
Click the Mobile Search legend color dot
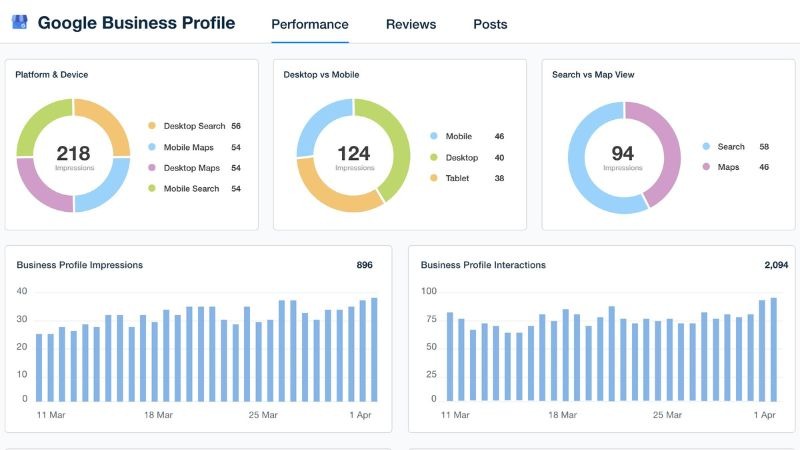(x=152, y=188)
